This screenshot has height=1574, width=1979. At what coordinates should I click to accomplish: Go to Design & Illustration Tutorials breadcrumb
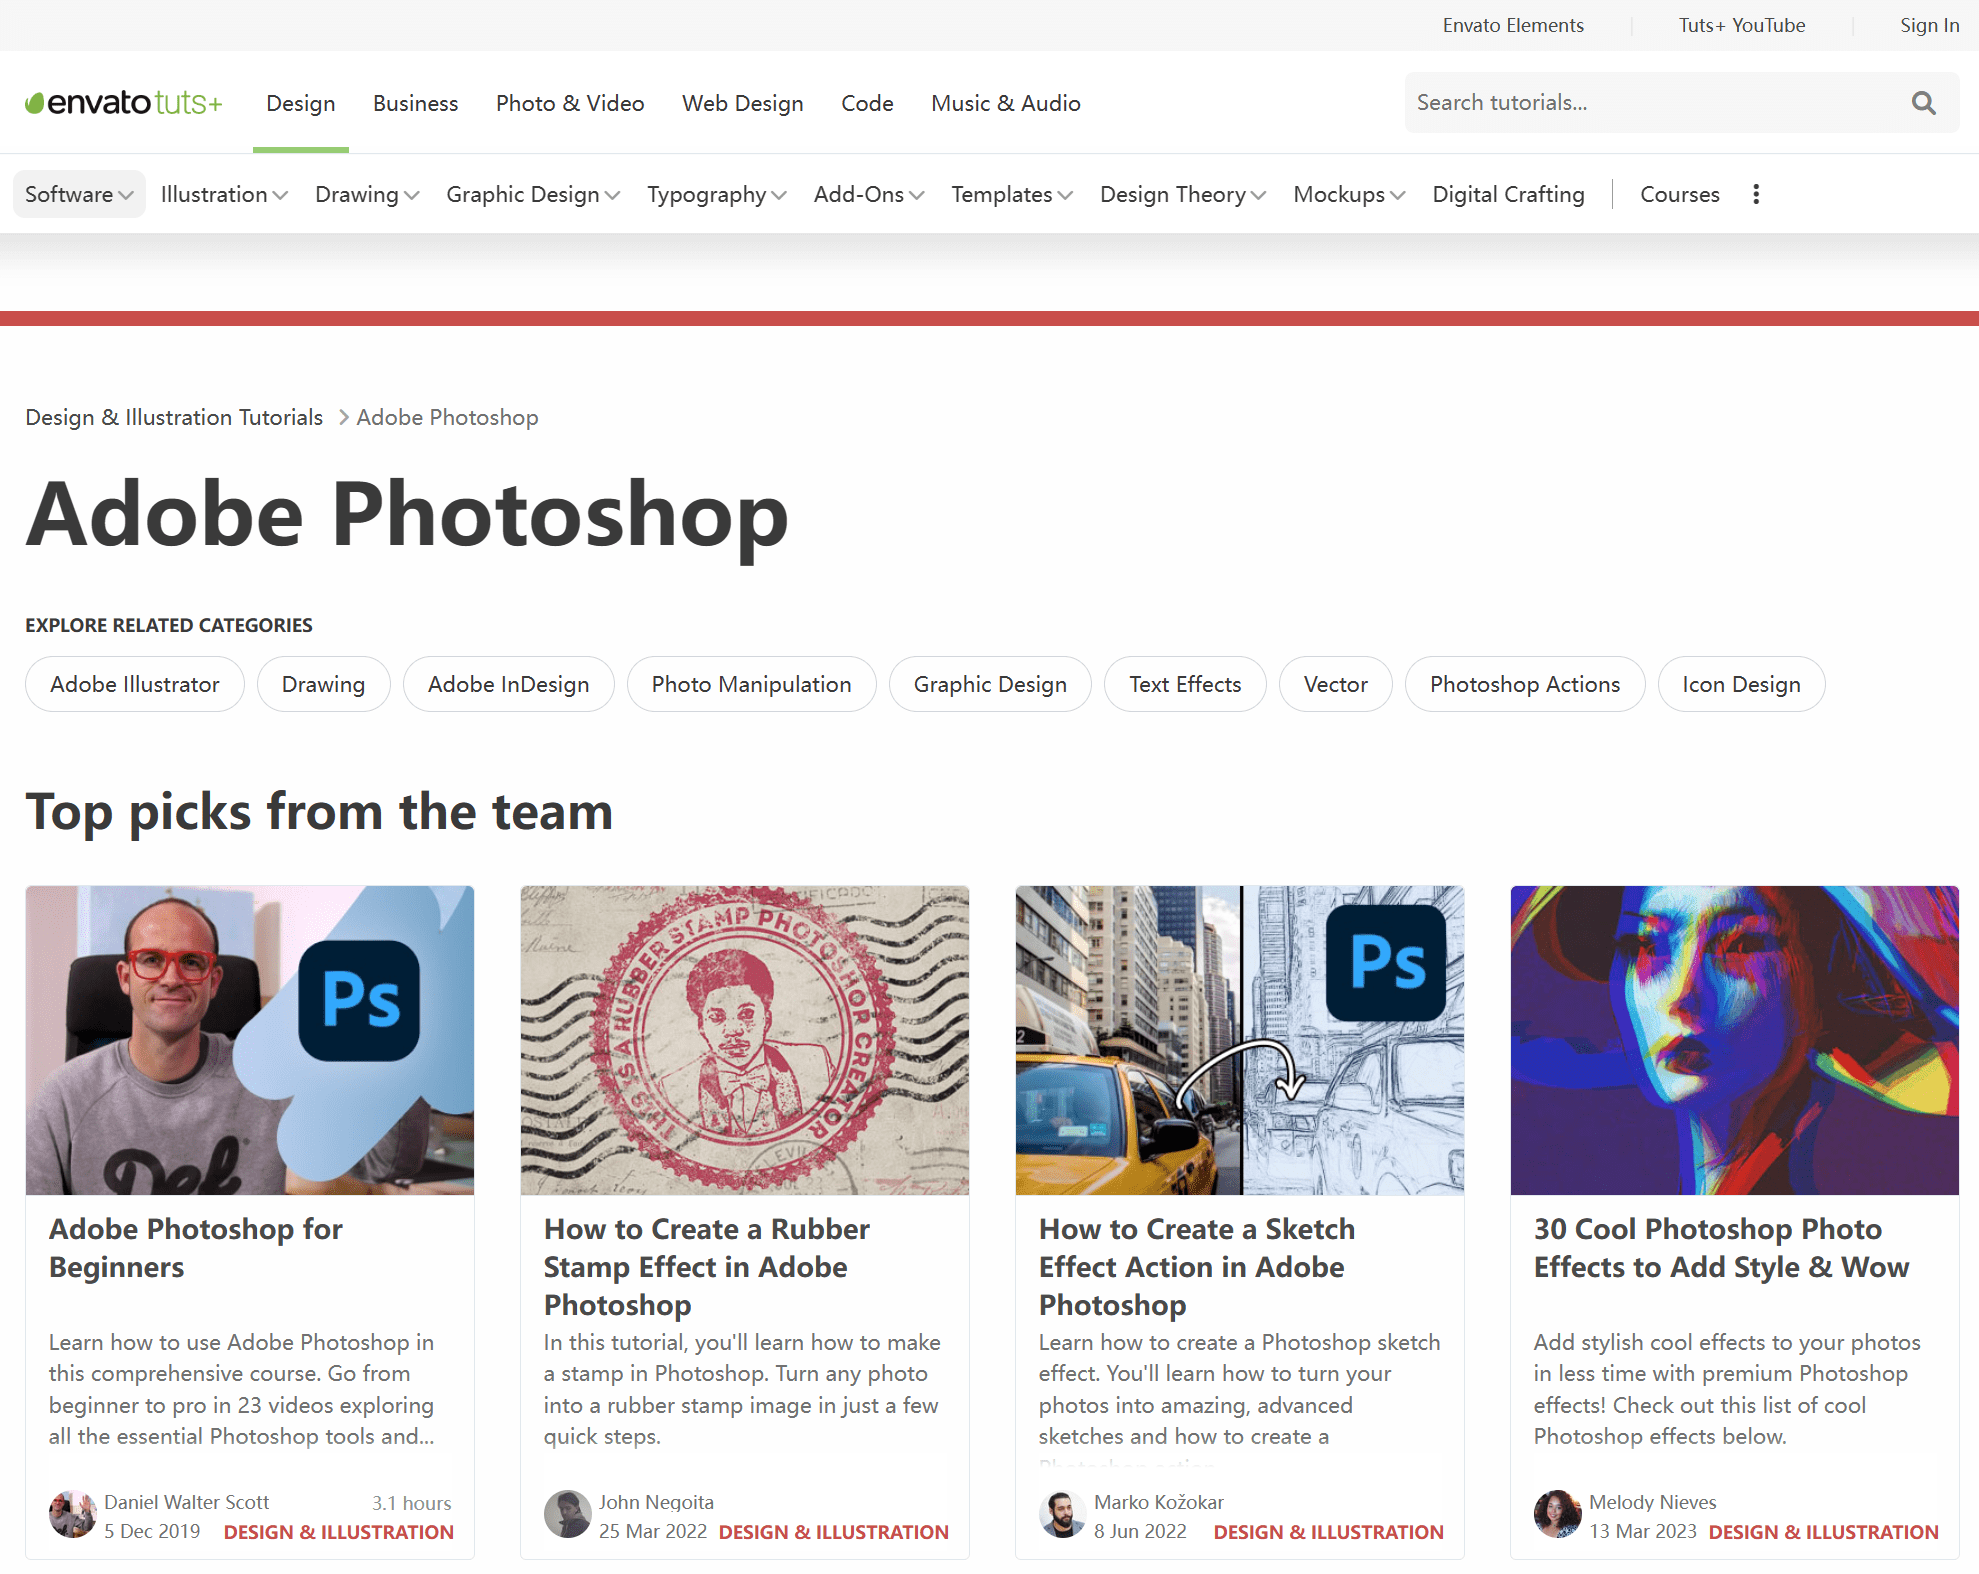pos(174,417)
